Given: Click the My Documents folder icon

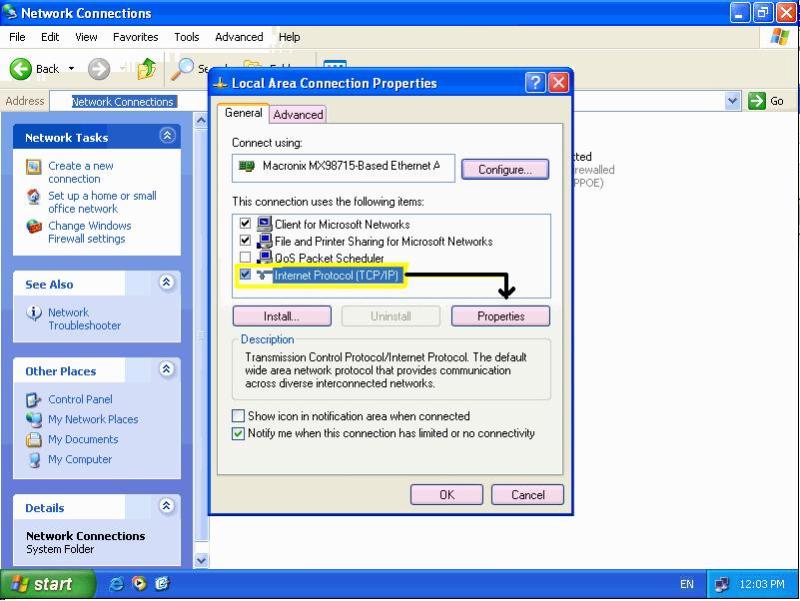Looking at the screenshot, I should tap(34, 439).
